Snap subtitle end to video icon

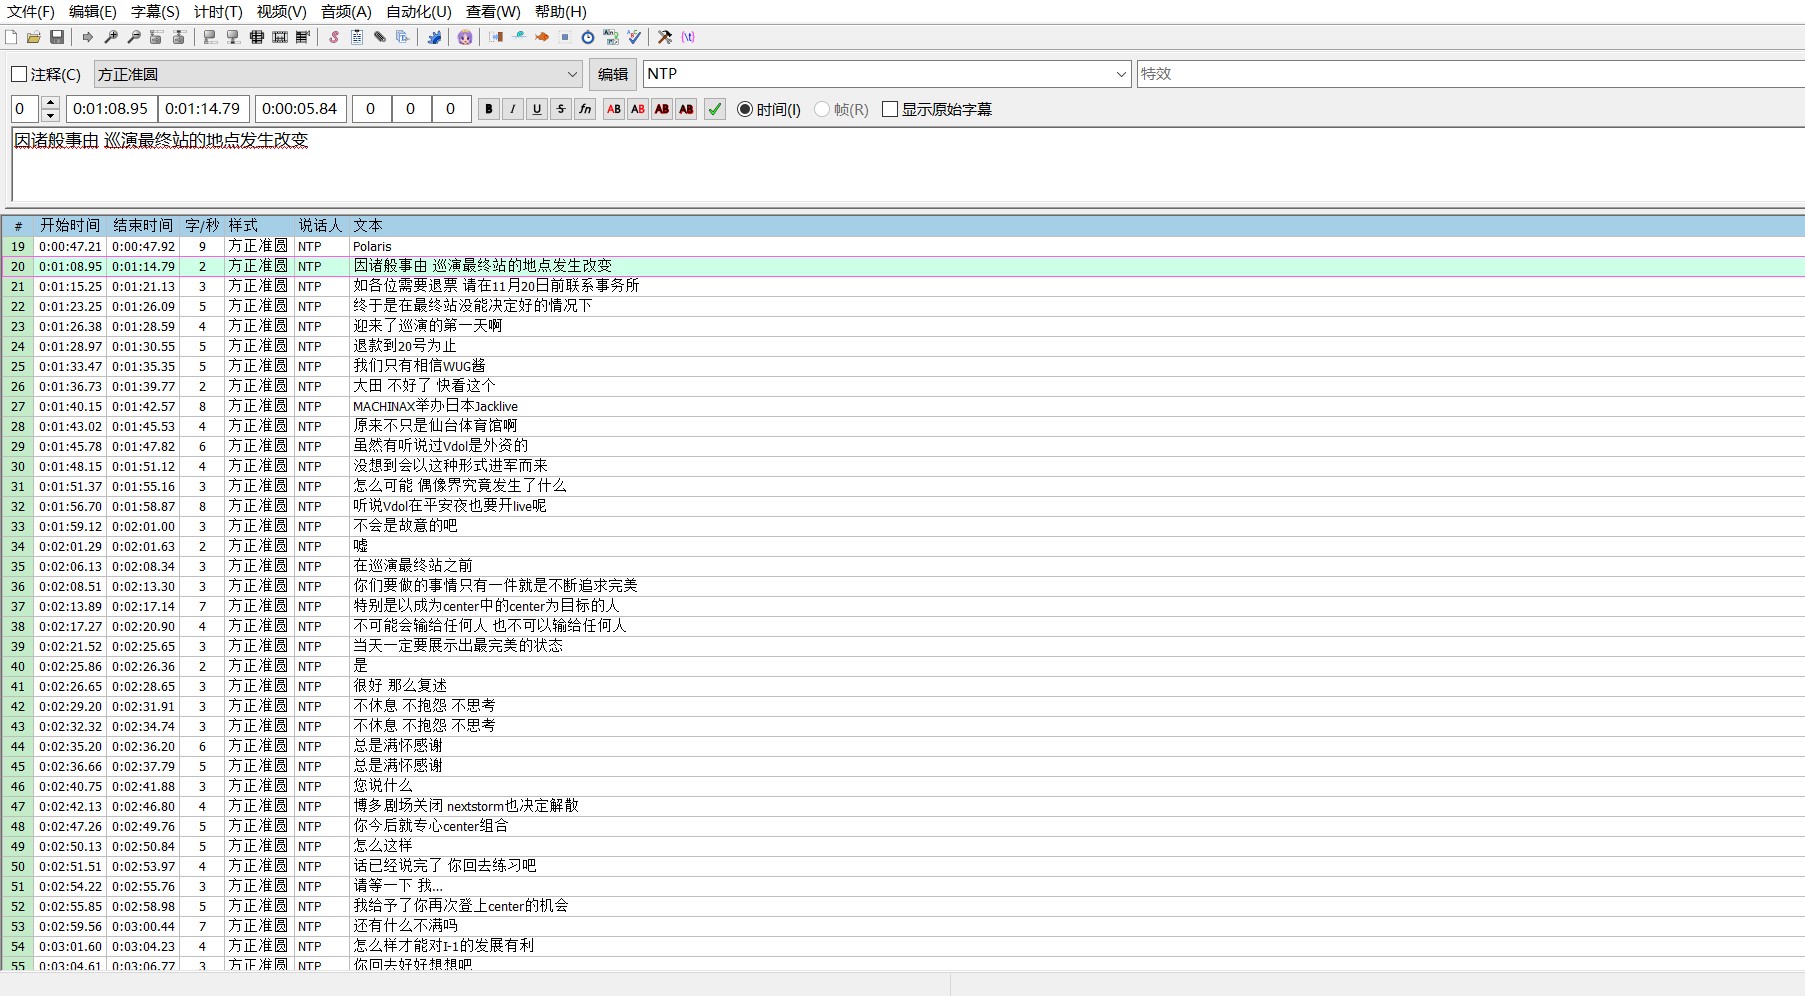(233, 37)
